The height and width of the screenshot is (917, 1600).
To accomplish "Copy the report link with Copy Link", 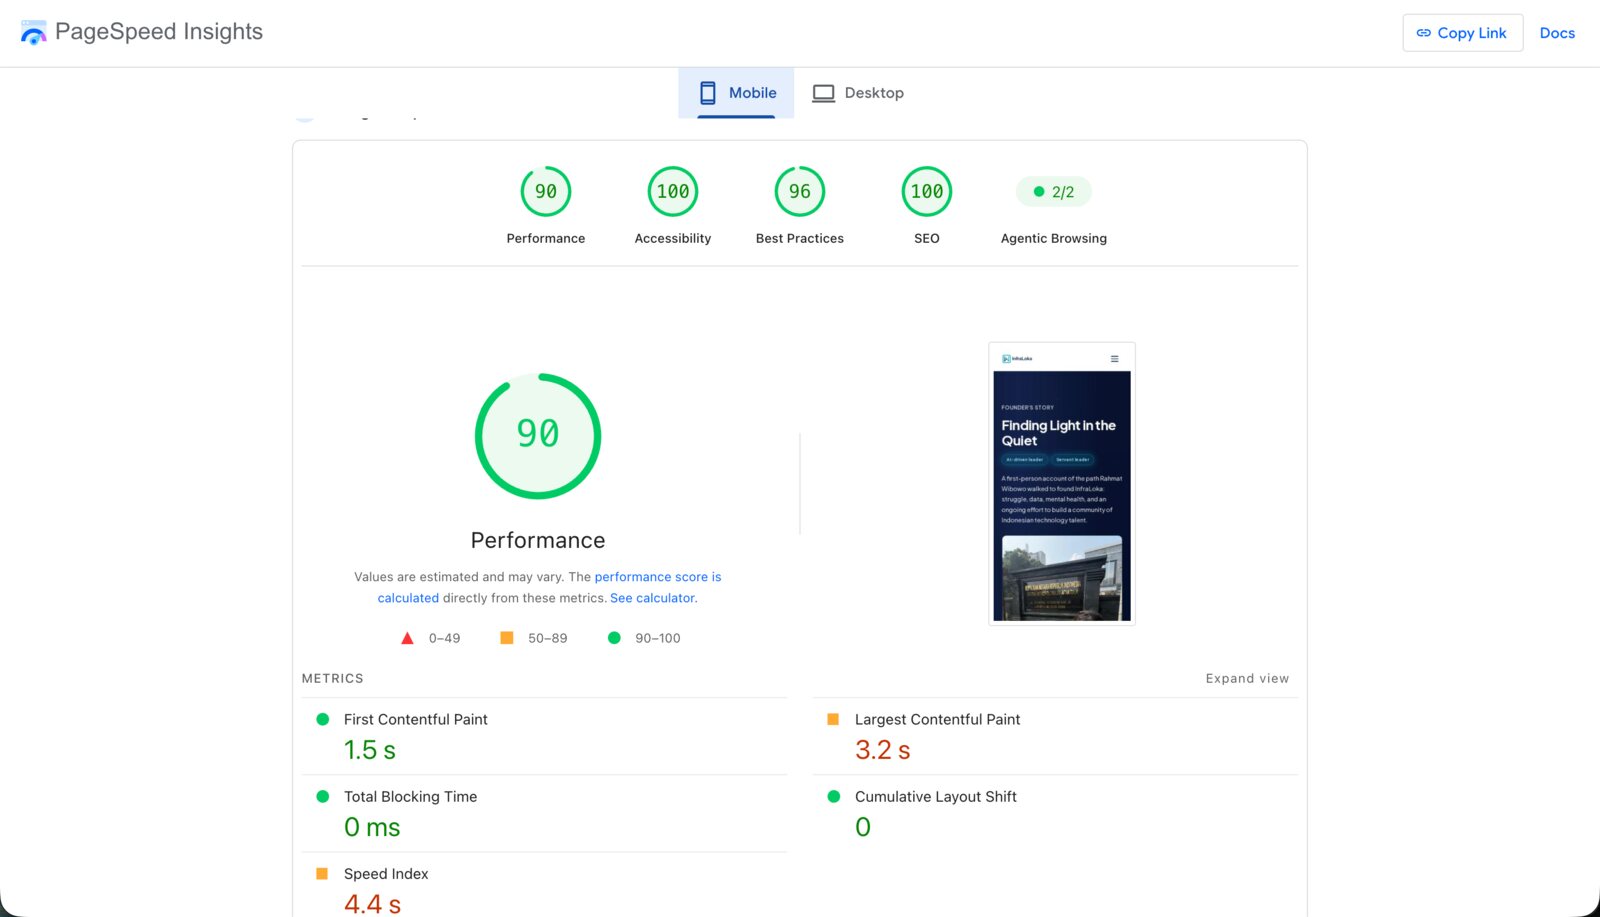I will pyautogui.click(x=1462, y=33).
